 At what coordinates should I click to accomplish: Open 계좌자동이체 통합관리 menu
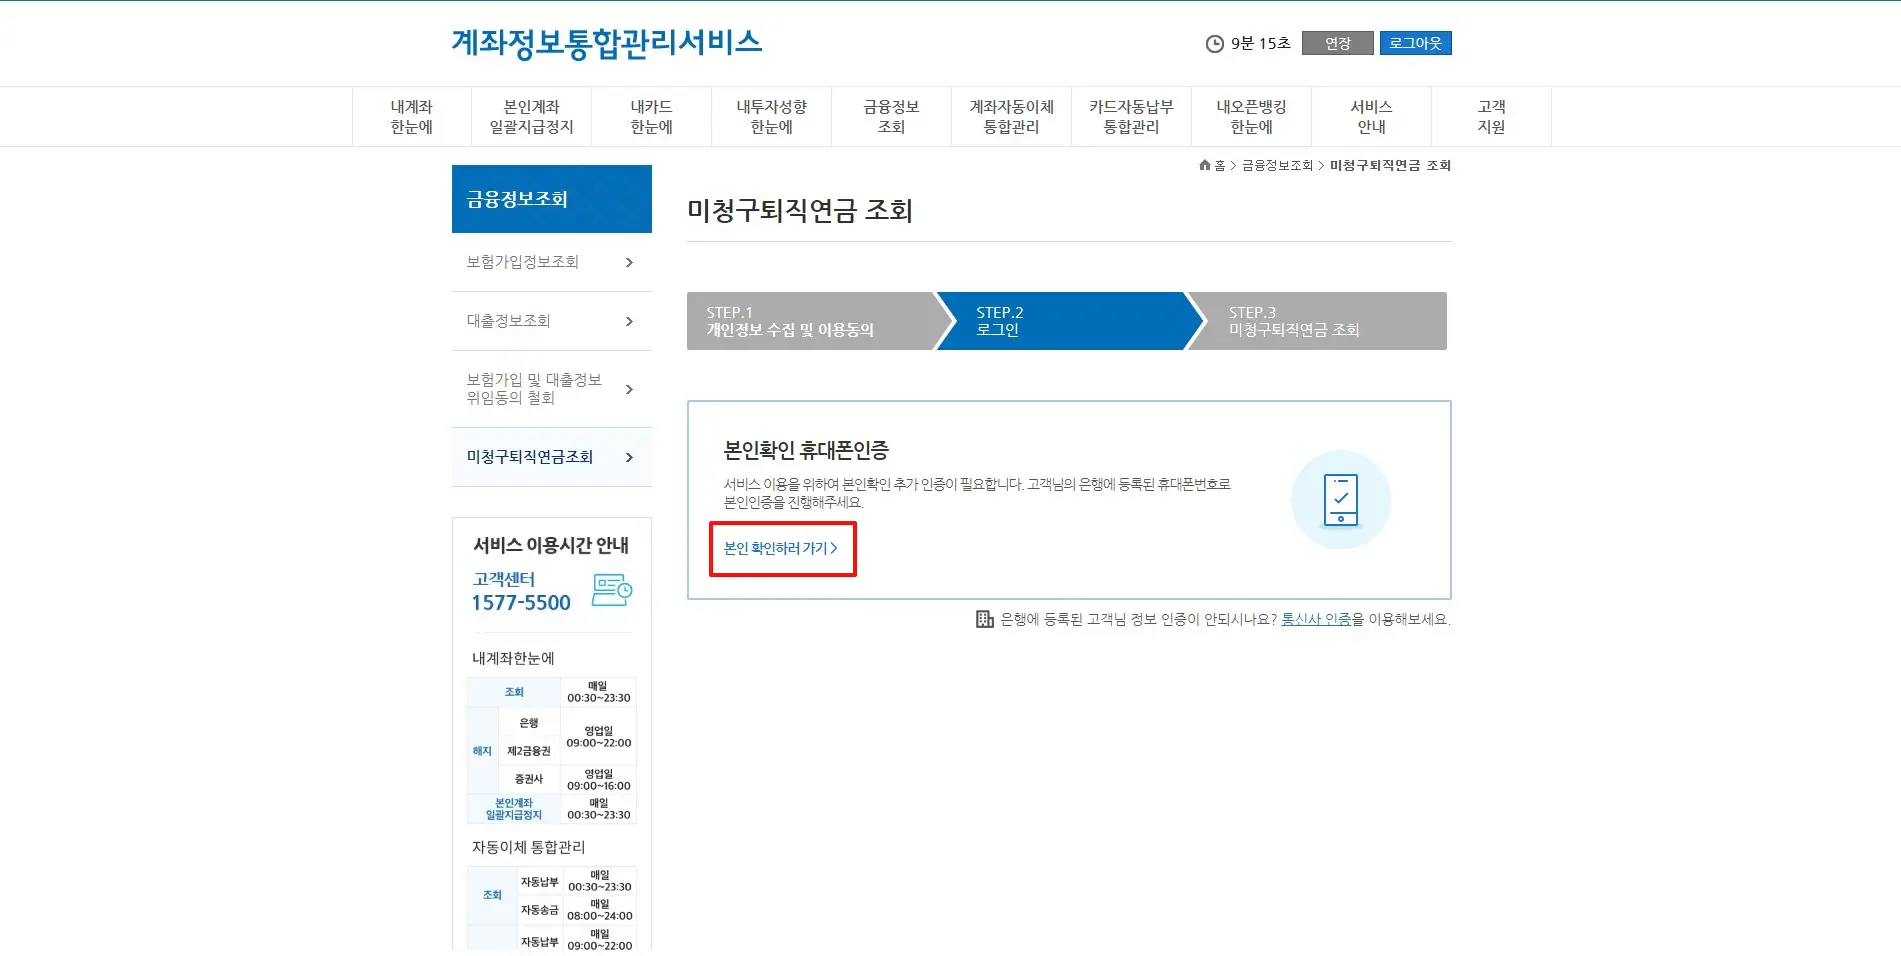coord(1012,117)
